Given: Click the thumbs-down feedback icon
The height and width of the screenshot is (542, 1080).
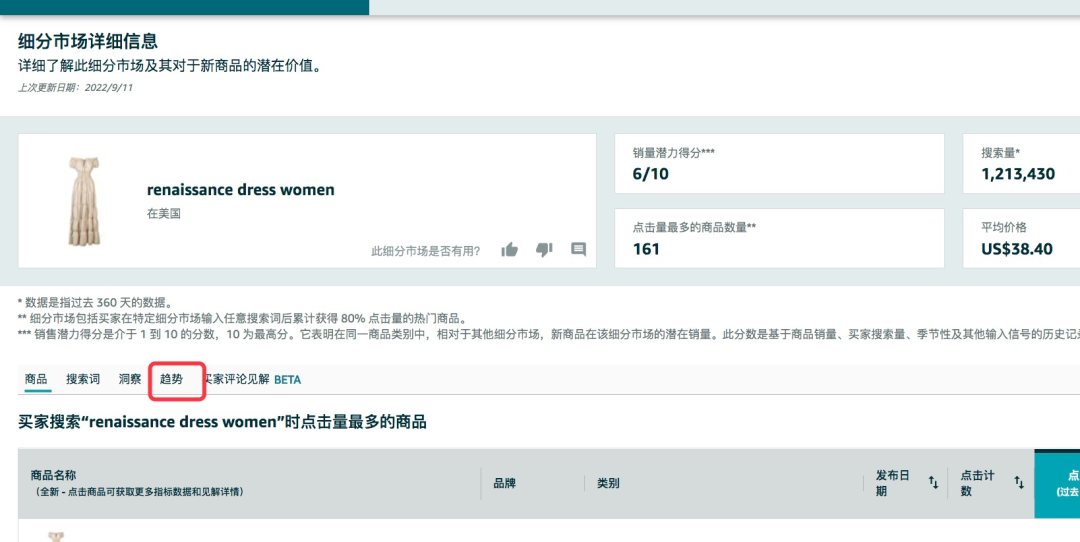Looking at the screenshot, I should click(544, 250).
